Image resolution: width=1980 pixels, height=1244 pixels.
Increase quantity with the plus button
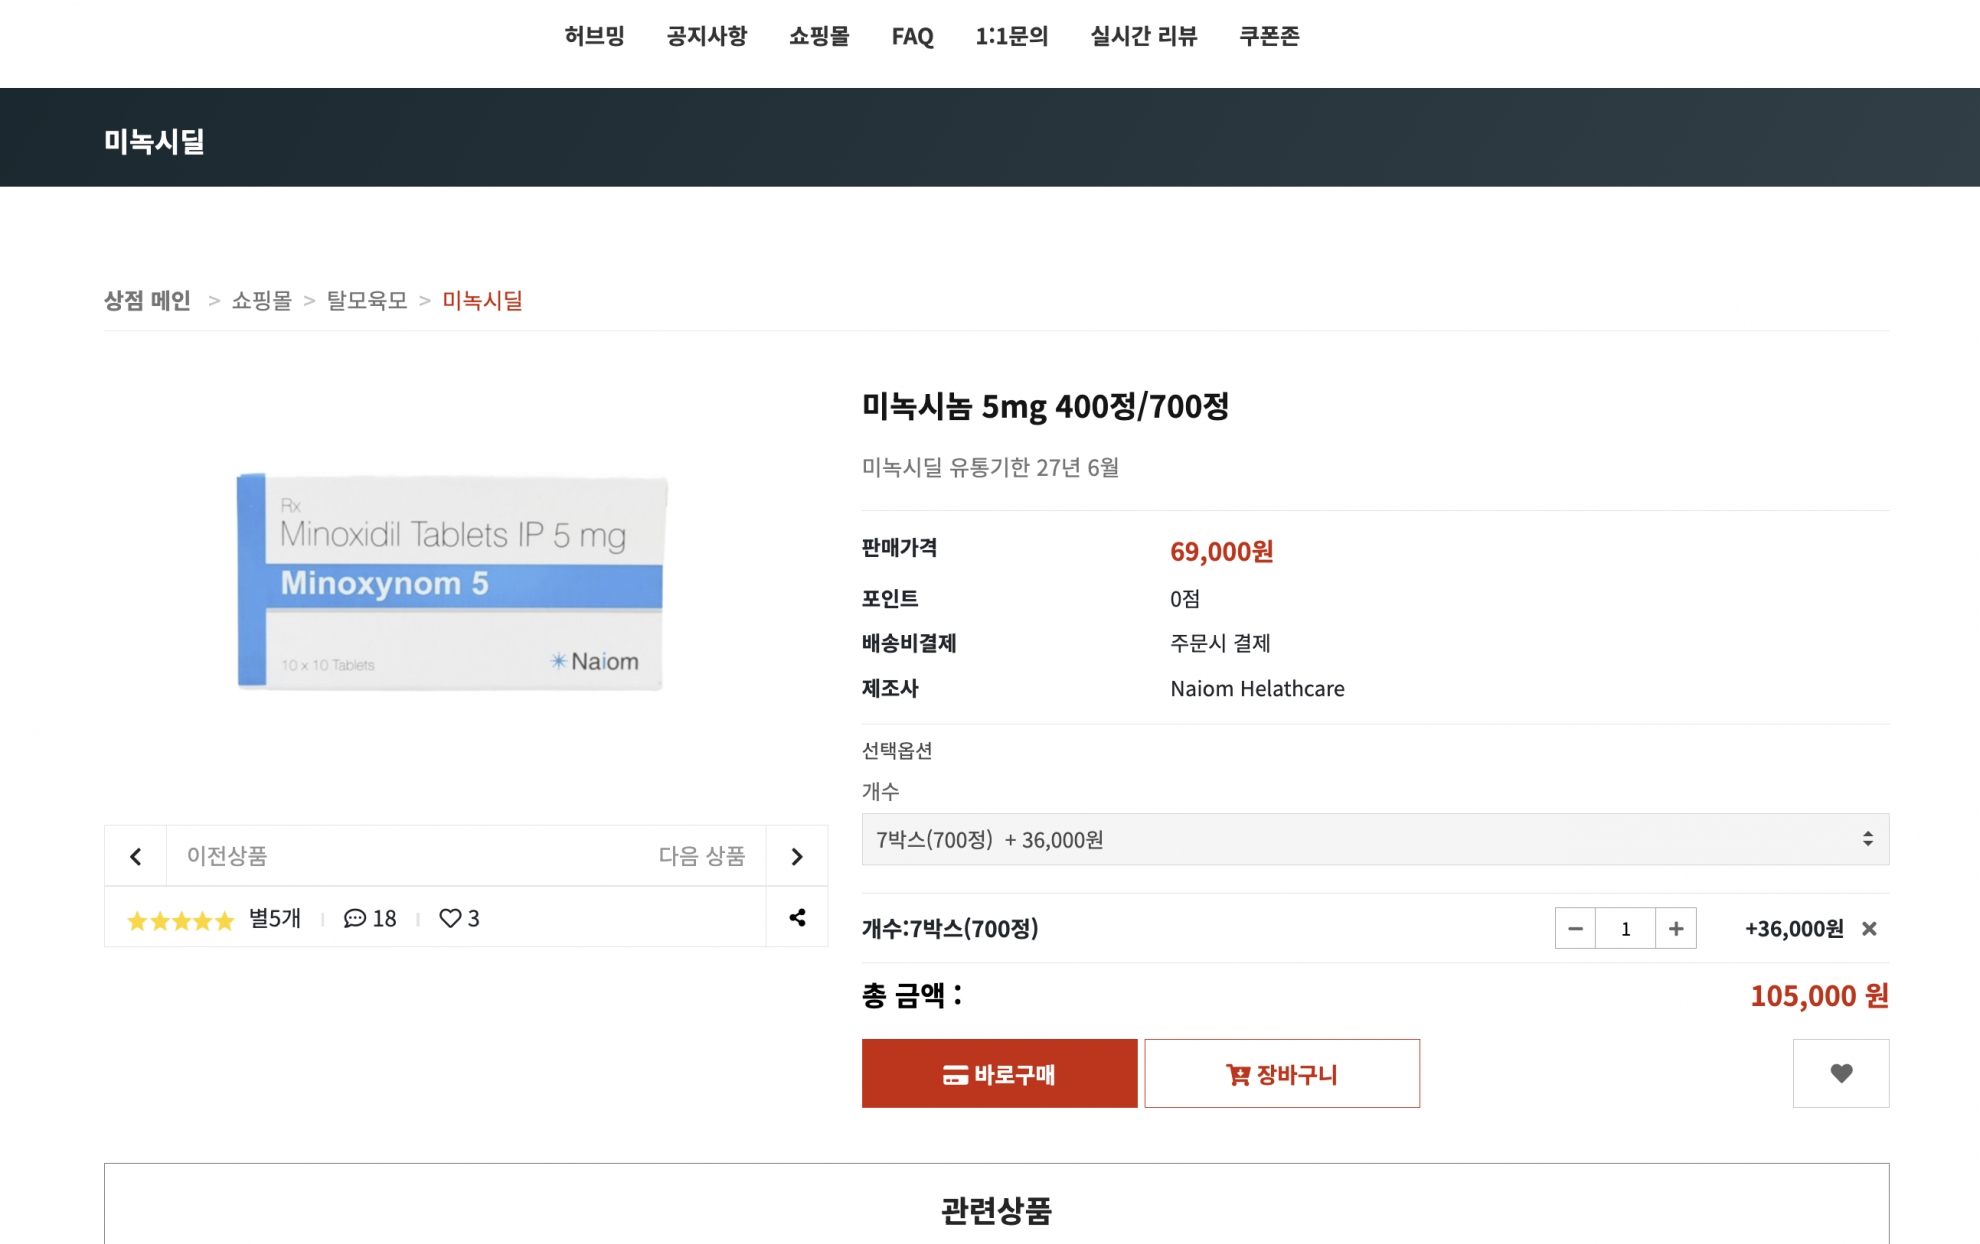point(1676,929)
